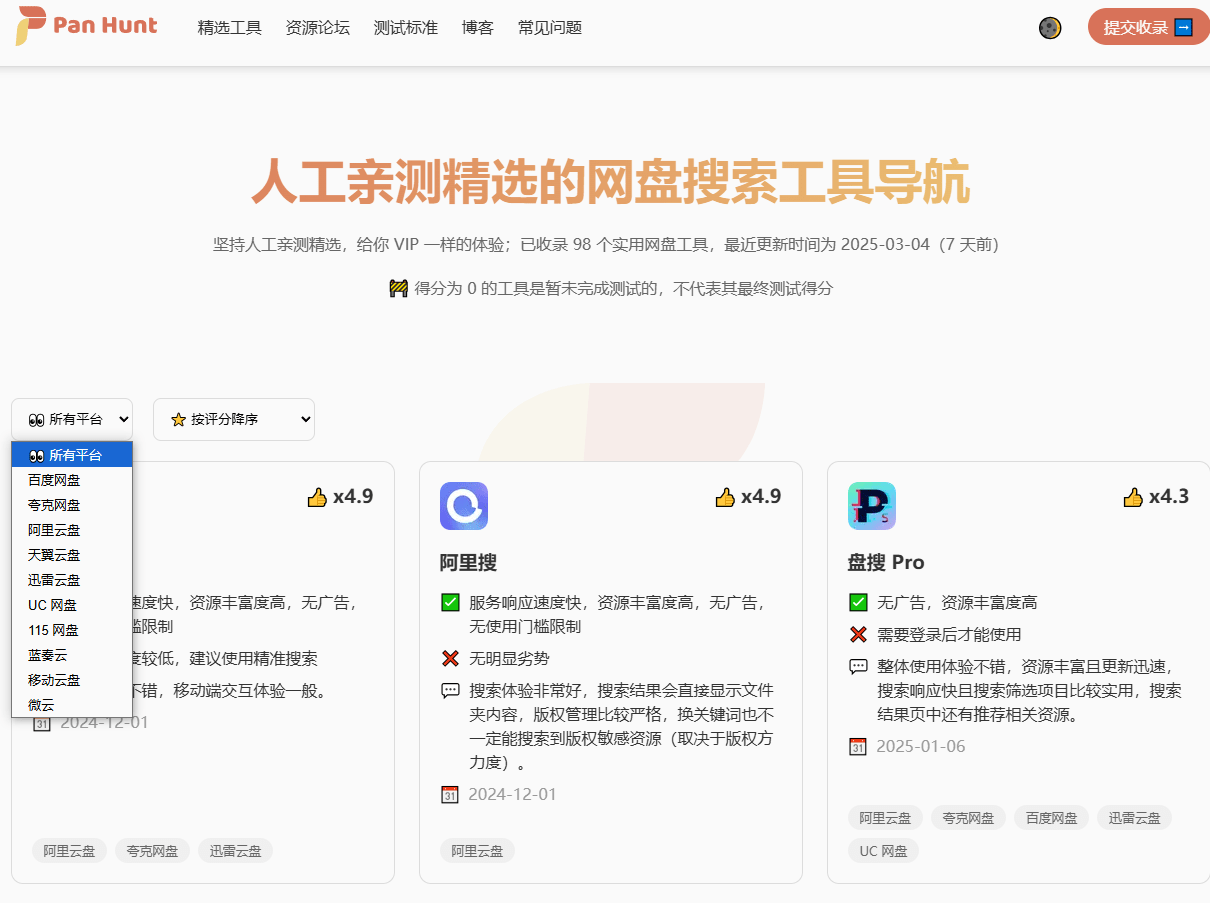1210x903 pixels.
Task: Open the 按评分降序 sort dropdown
Action: pyautogui.click(x=233, y=419)
